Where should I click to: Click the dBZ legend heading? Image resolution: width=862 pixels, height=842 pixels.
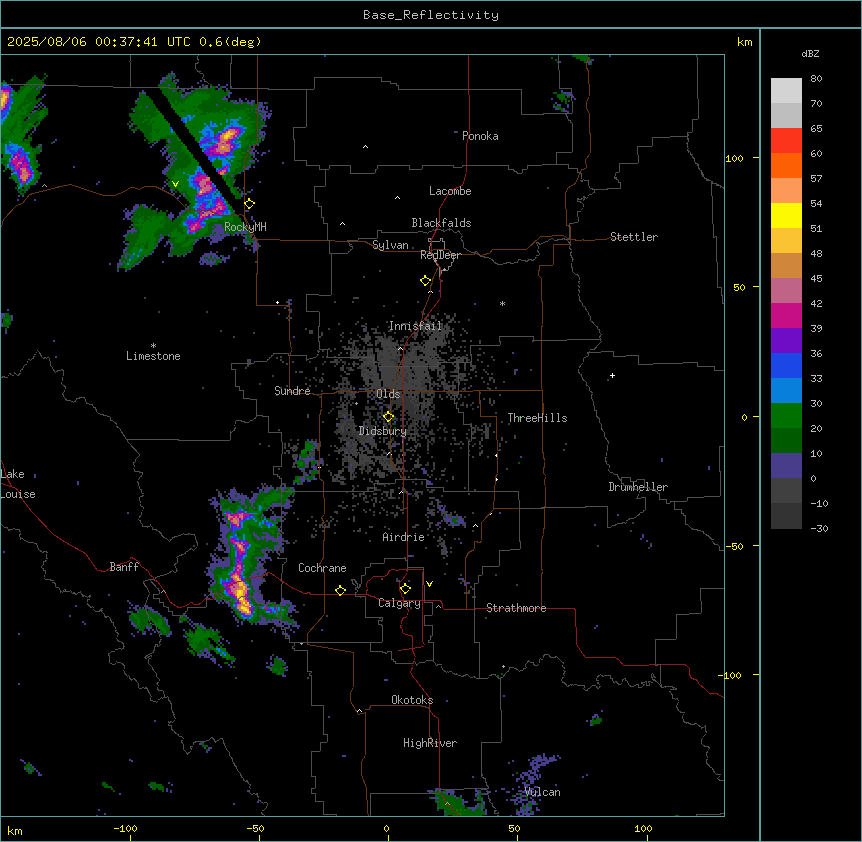coord(810,53)
